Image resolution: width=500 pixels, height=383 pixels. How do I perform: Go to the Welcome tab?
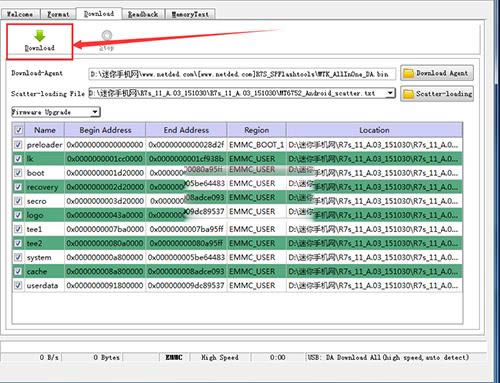pyautogui.click(x=20, y=14)
